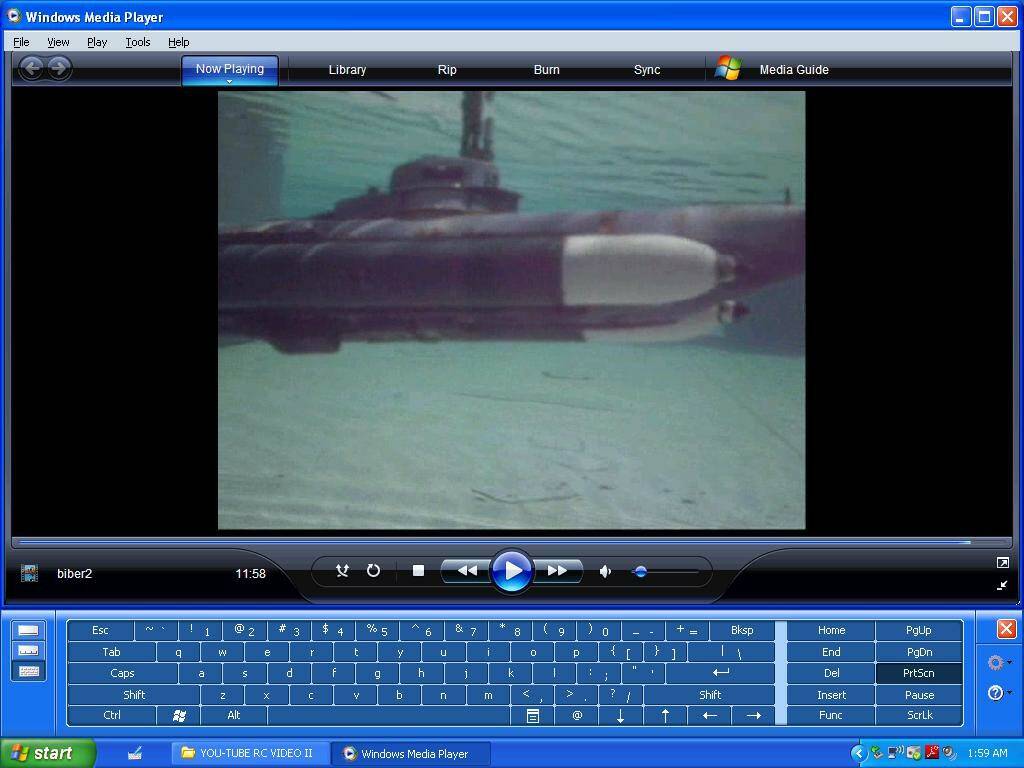1024x768 pixels.
Task: Click the seek bar progress track
Action: pyautogui.click(x=511, y=542)
